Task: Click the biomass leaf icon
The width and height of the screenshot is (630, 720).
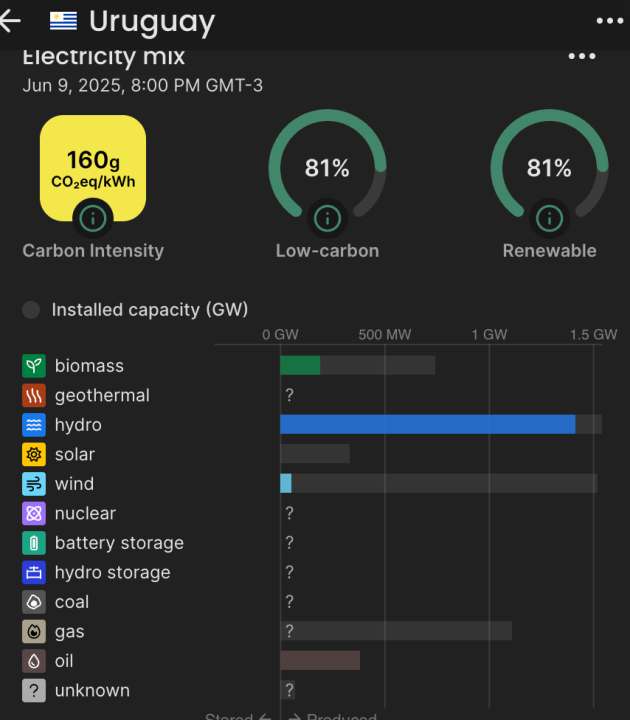Action: click(x=34, y=366)
